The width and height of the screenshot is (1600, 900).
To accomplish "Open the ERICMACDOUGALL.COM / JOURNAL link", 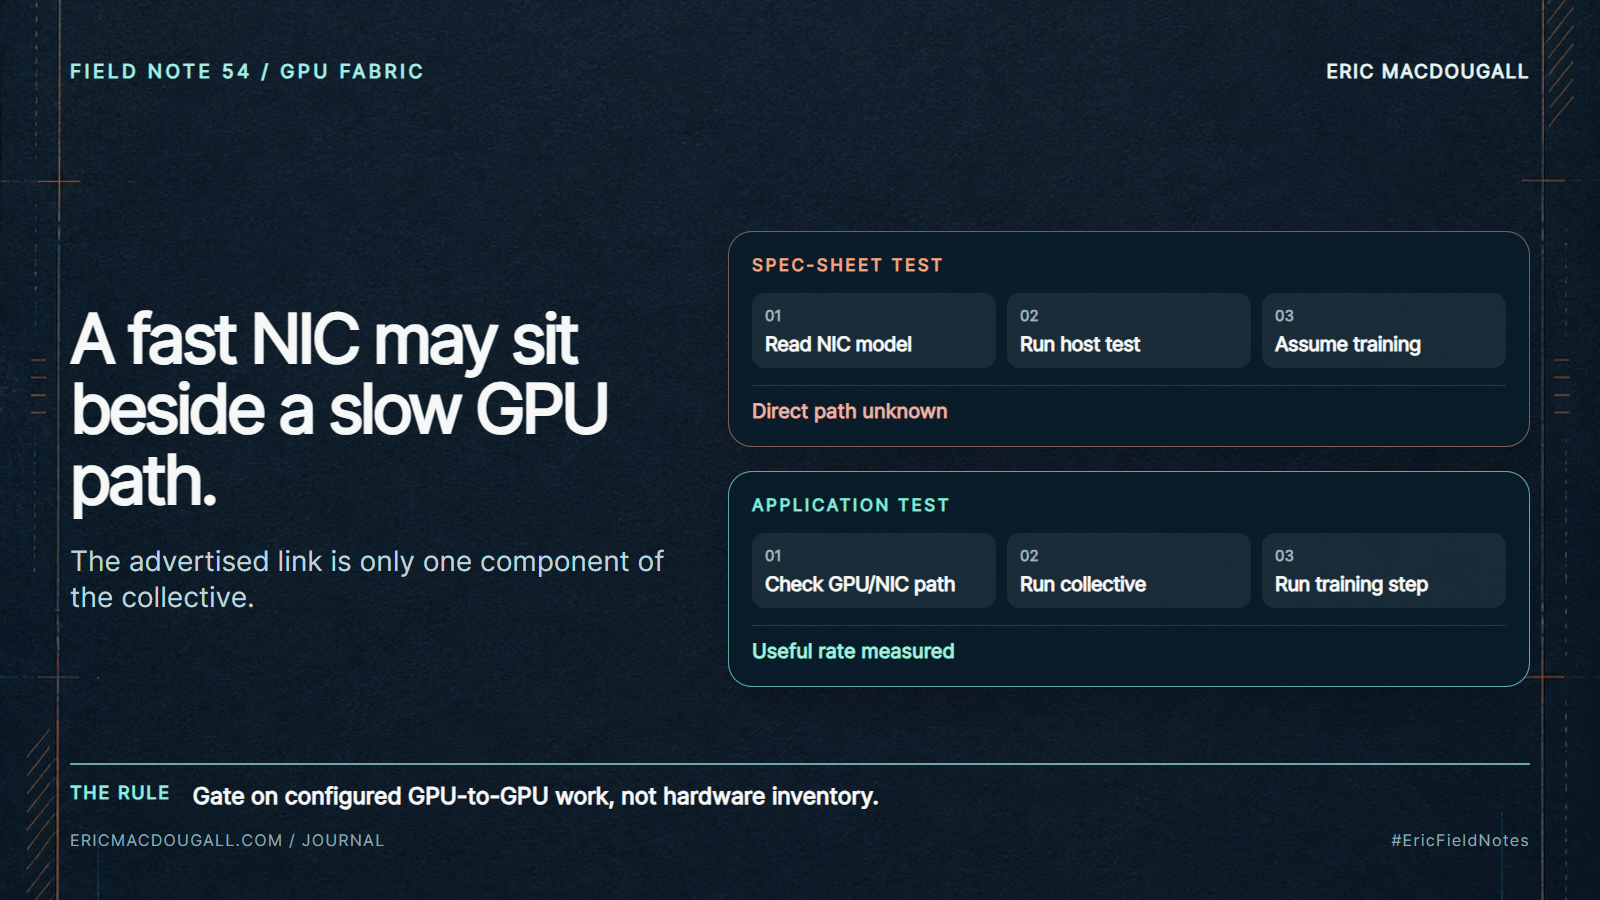I will tap(227, 841).
